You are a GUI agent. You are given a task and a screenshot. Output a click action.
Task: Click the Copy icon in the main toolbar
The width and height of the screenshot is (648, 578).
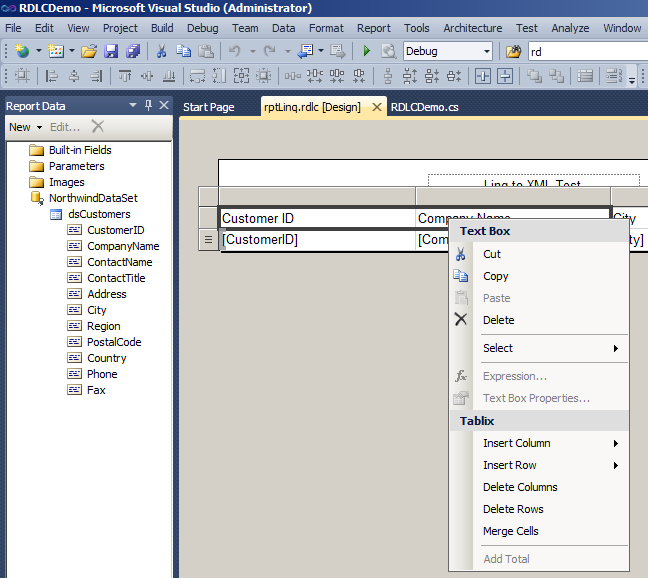[183, 51]
